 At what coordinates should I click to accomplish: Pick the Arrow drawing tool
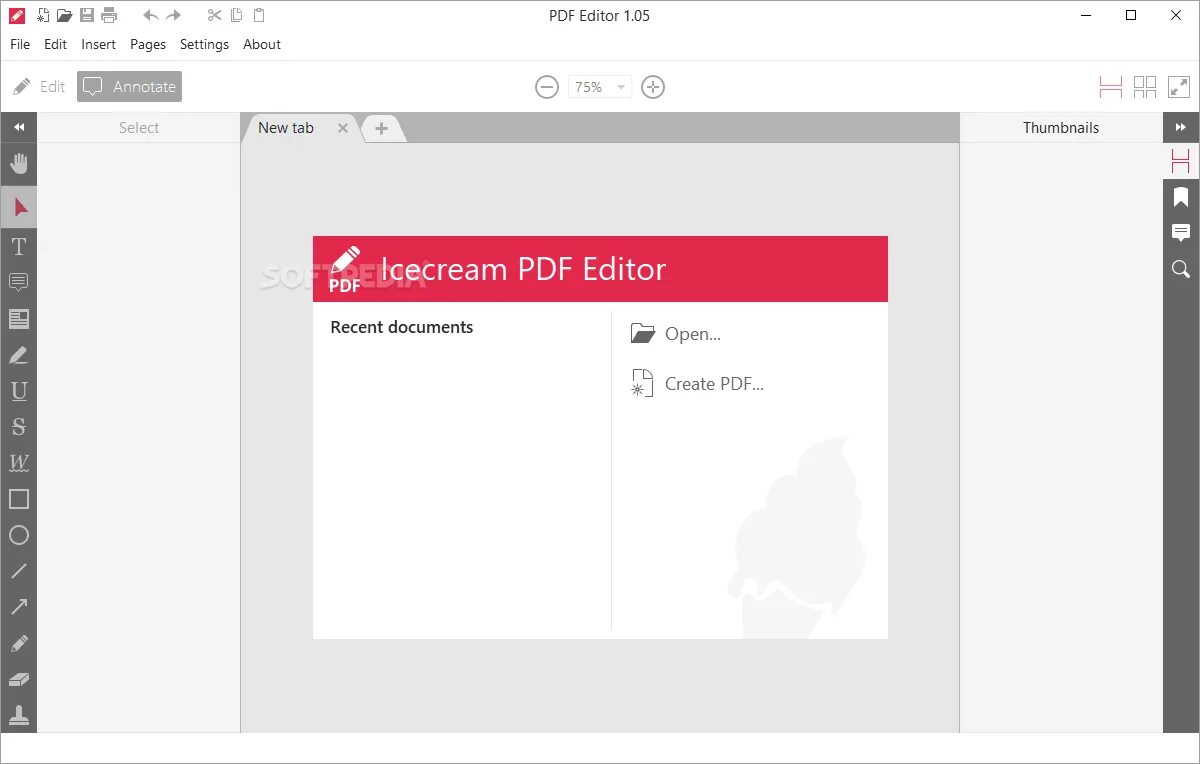click(18, 607)
